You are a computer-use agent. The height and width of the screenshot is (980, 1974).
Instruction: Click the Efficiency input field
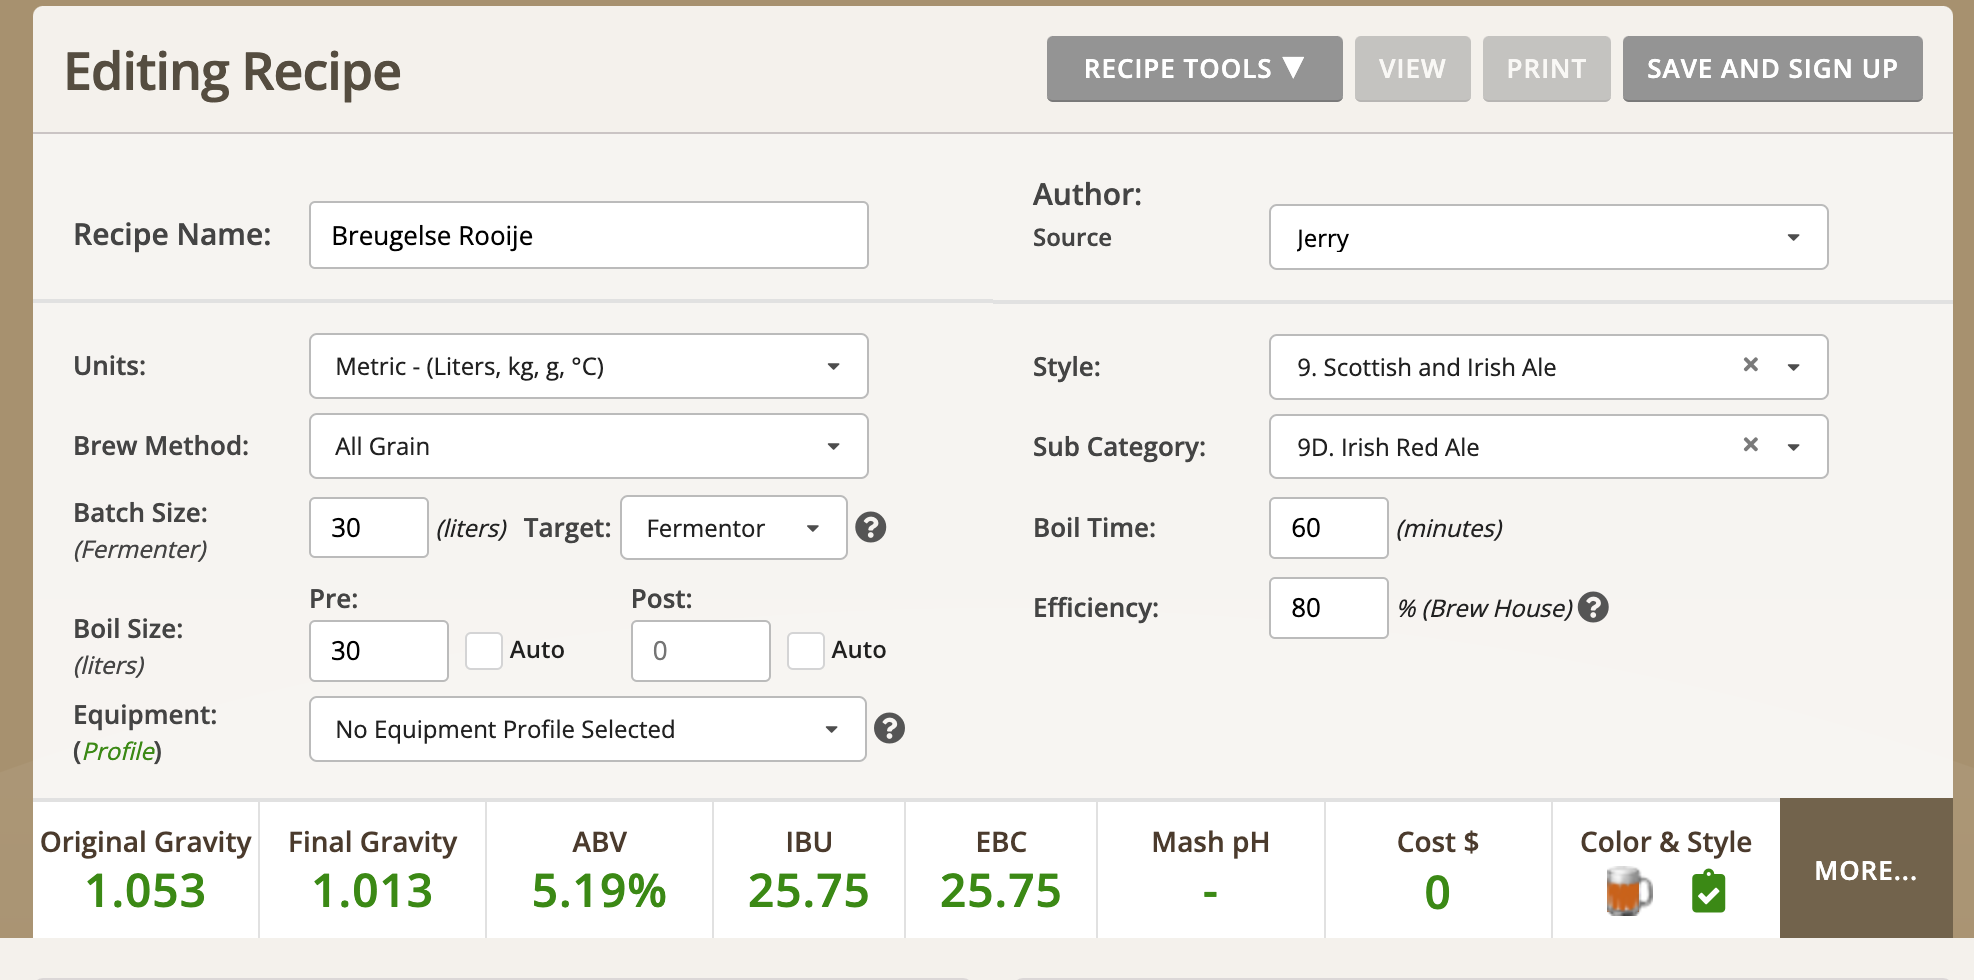point(1328,608)
